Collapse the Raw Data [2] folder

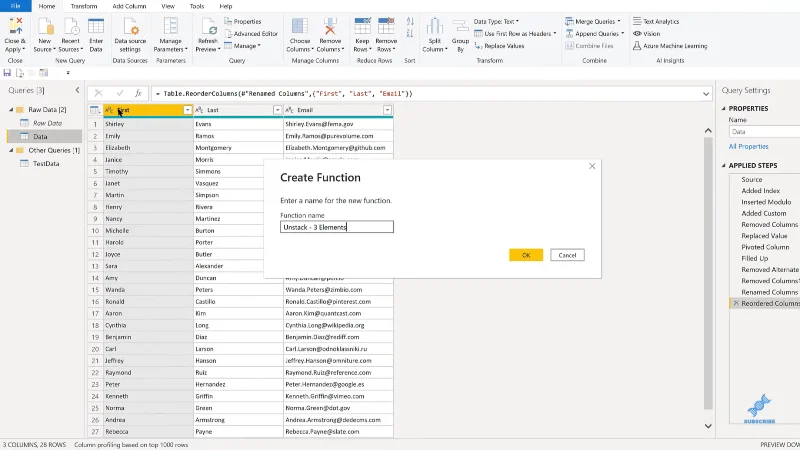(x=11, y=110)
